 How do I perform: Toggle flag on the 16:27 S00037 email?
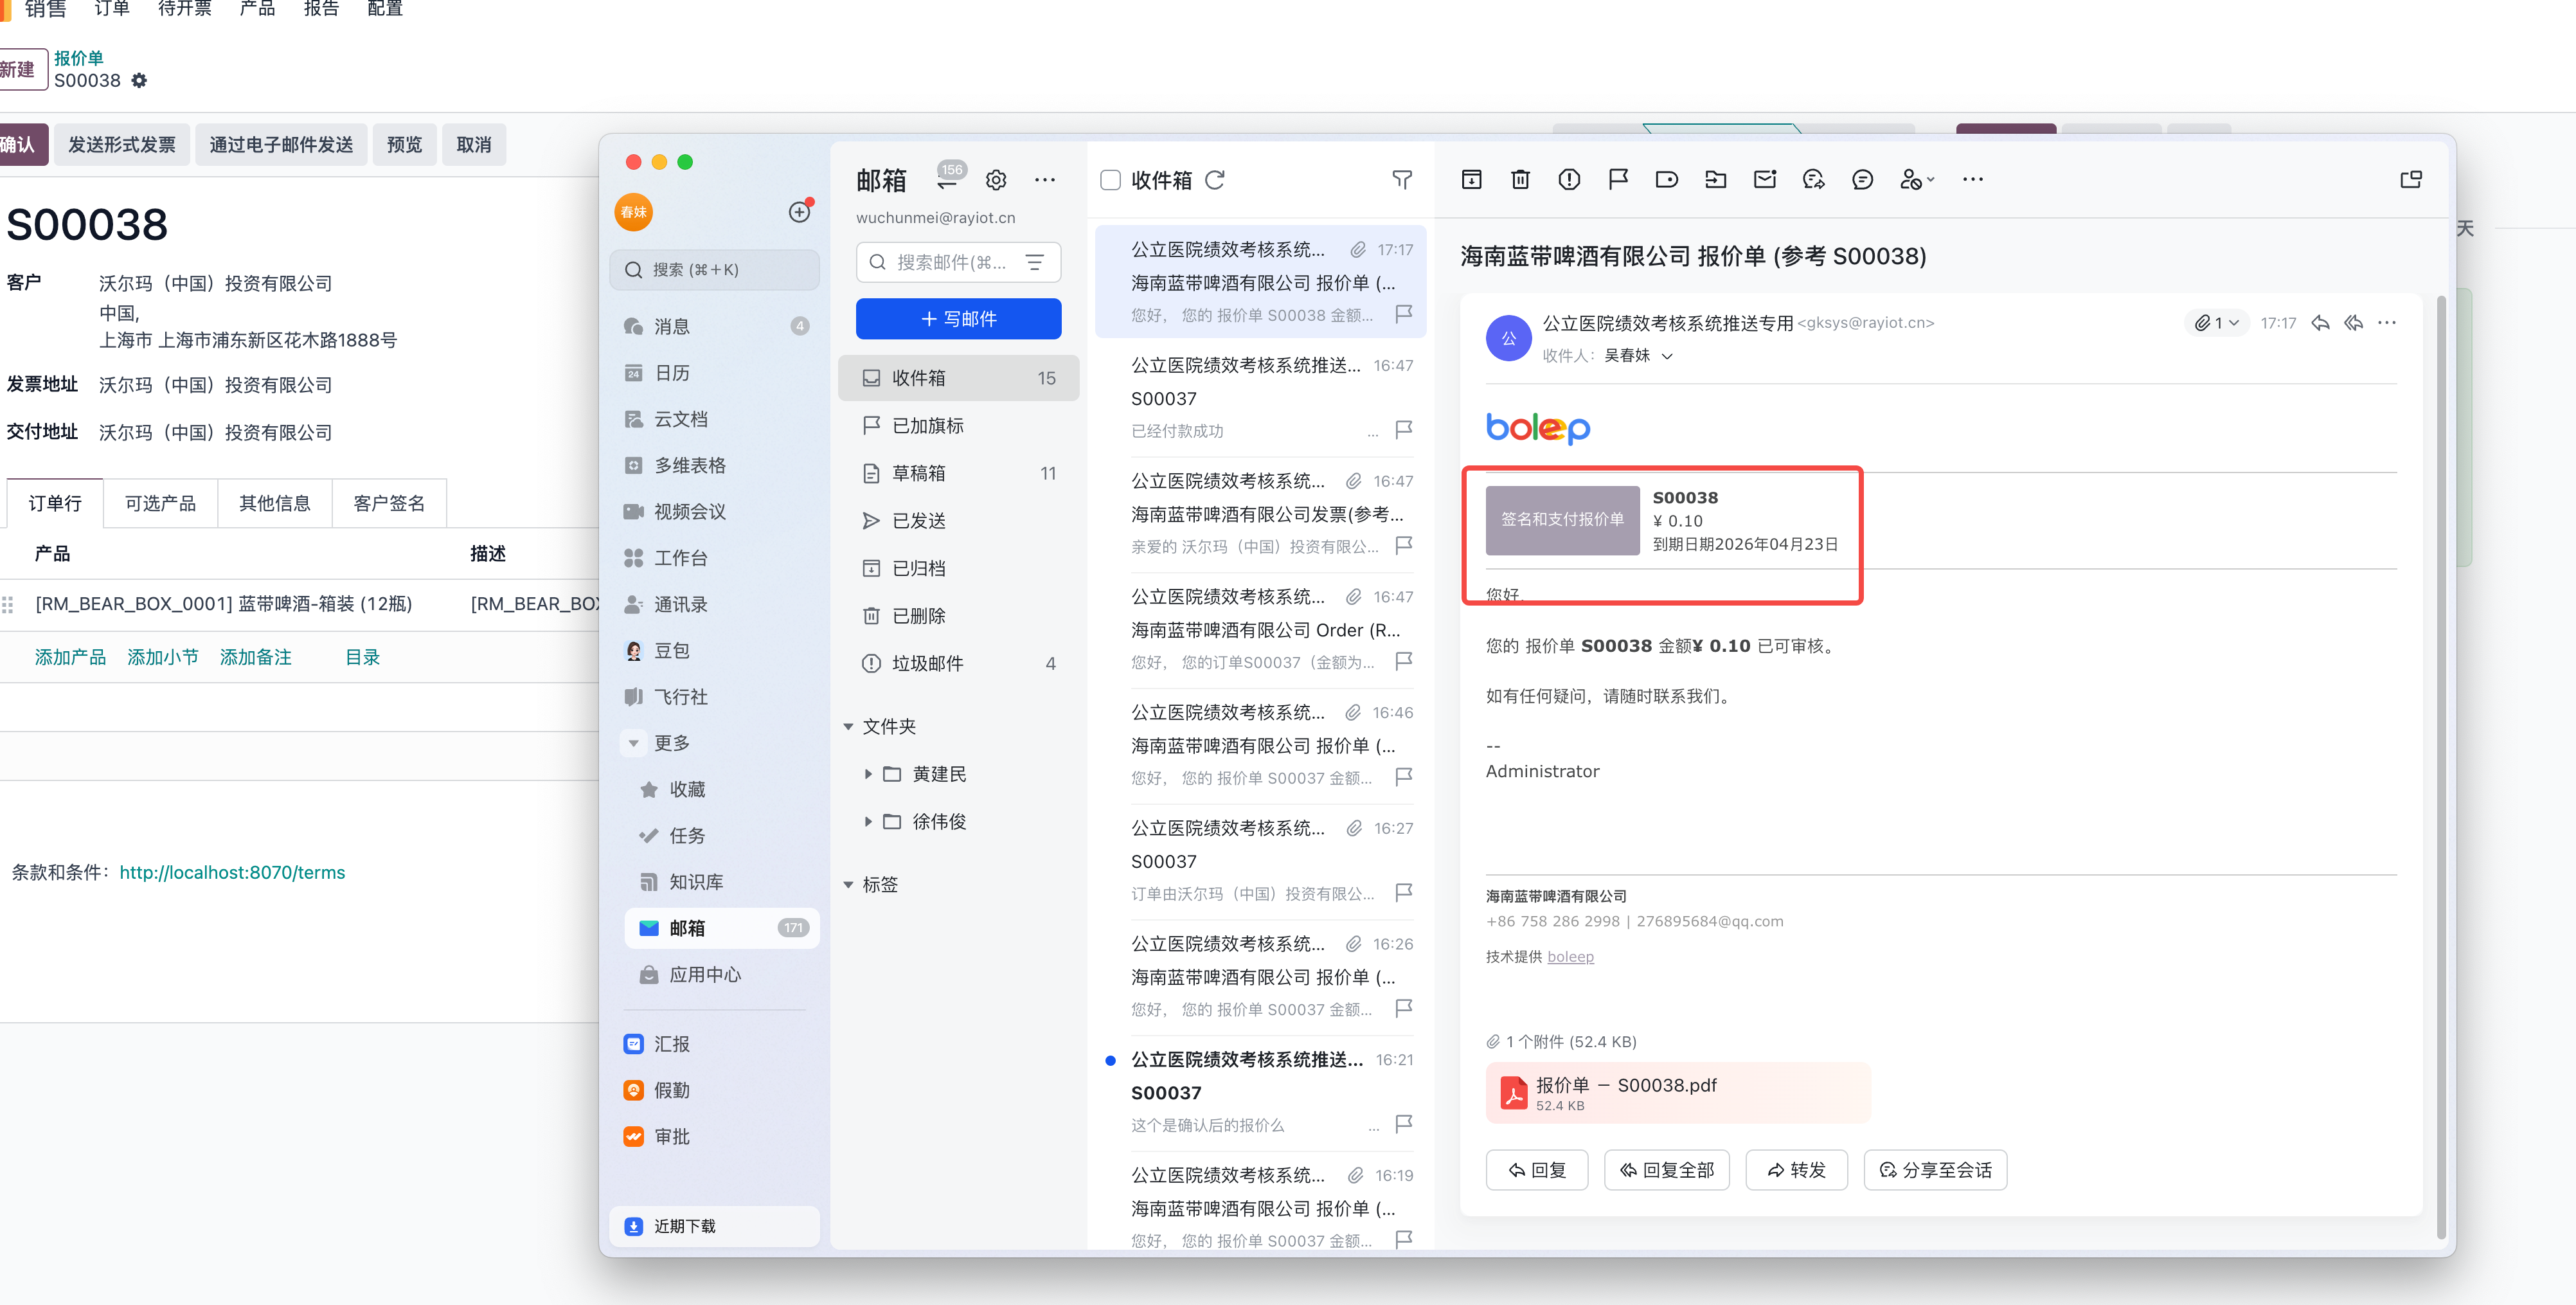1403,892
